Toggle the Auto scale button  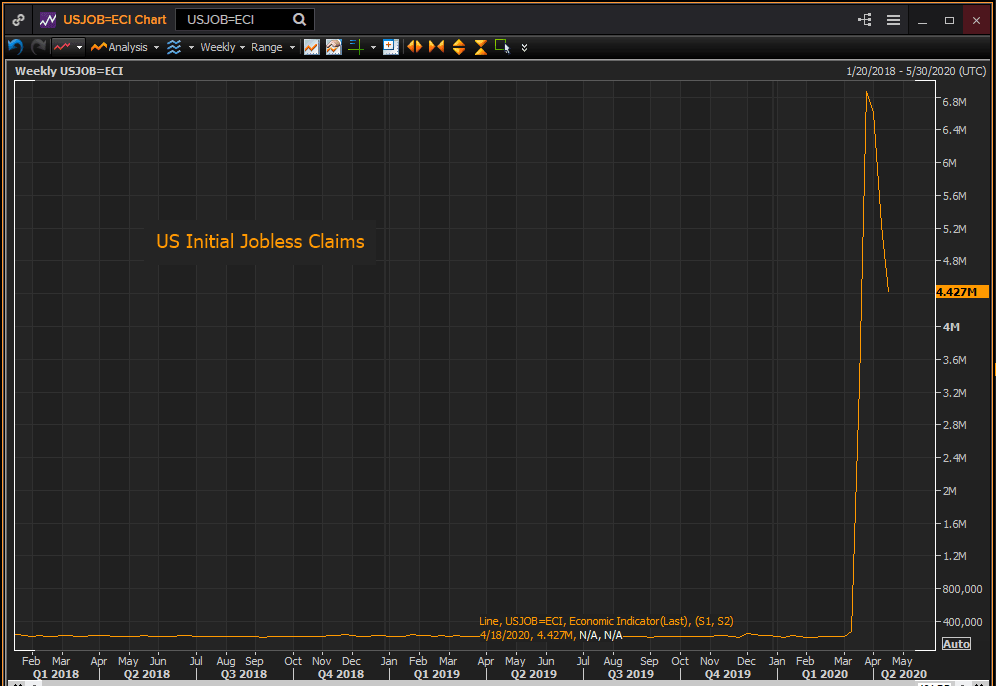click(956, 643)
